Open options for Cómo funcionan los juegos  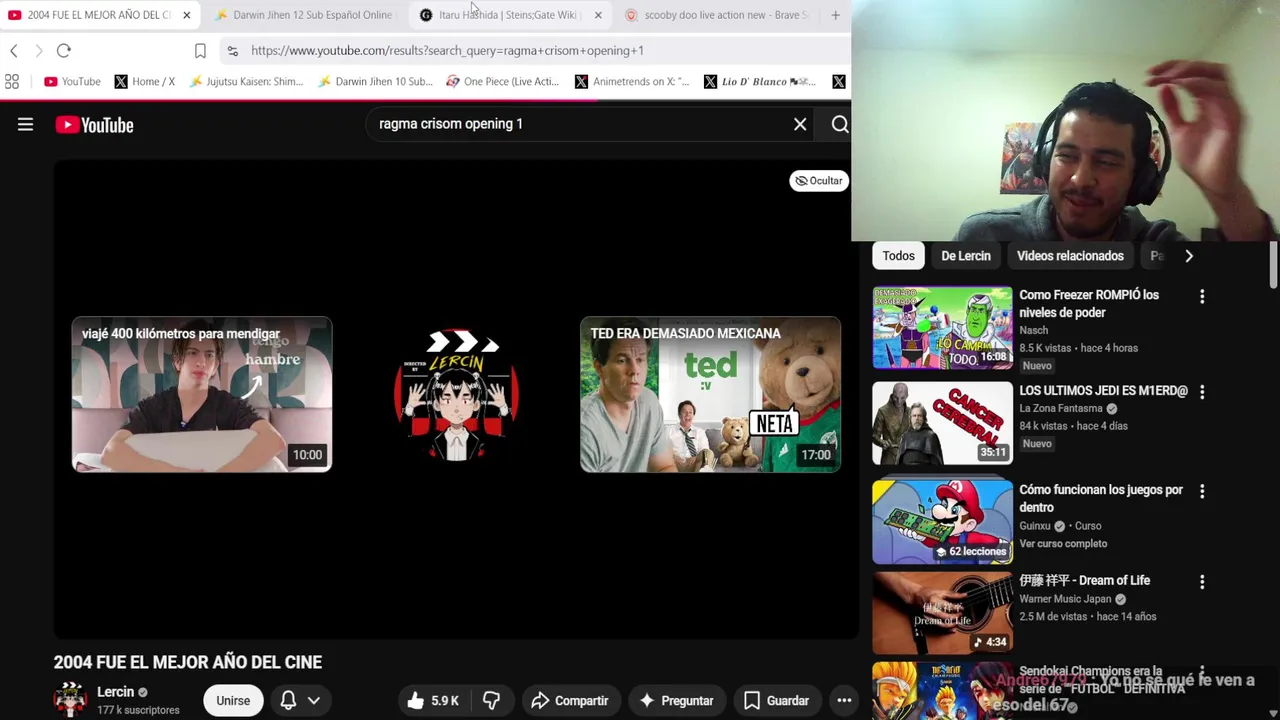1202,491
